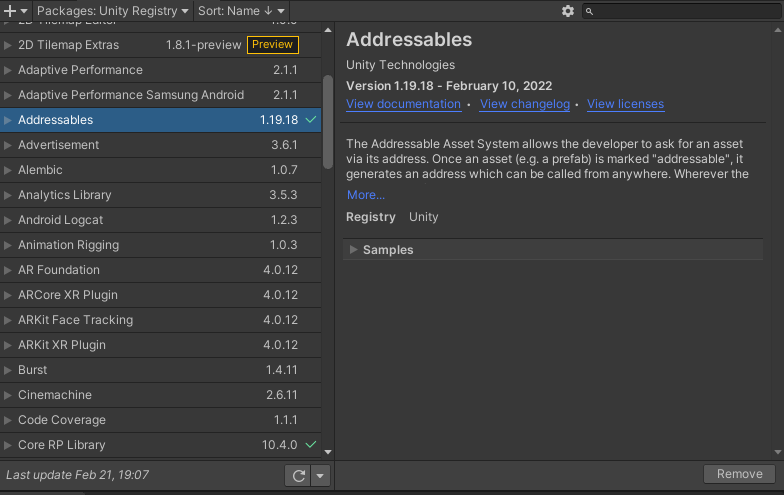
Task: Open Sort: Name dropdown
Action: click(241, 10)
